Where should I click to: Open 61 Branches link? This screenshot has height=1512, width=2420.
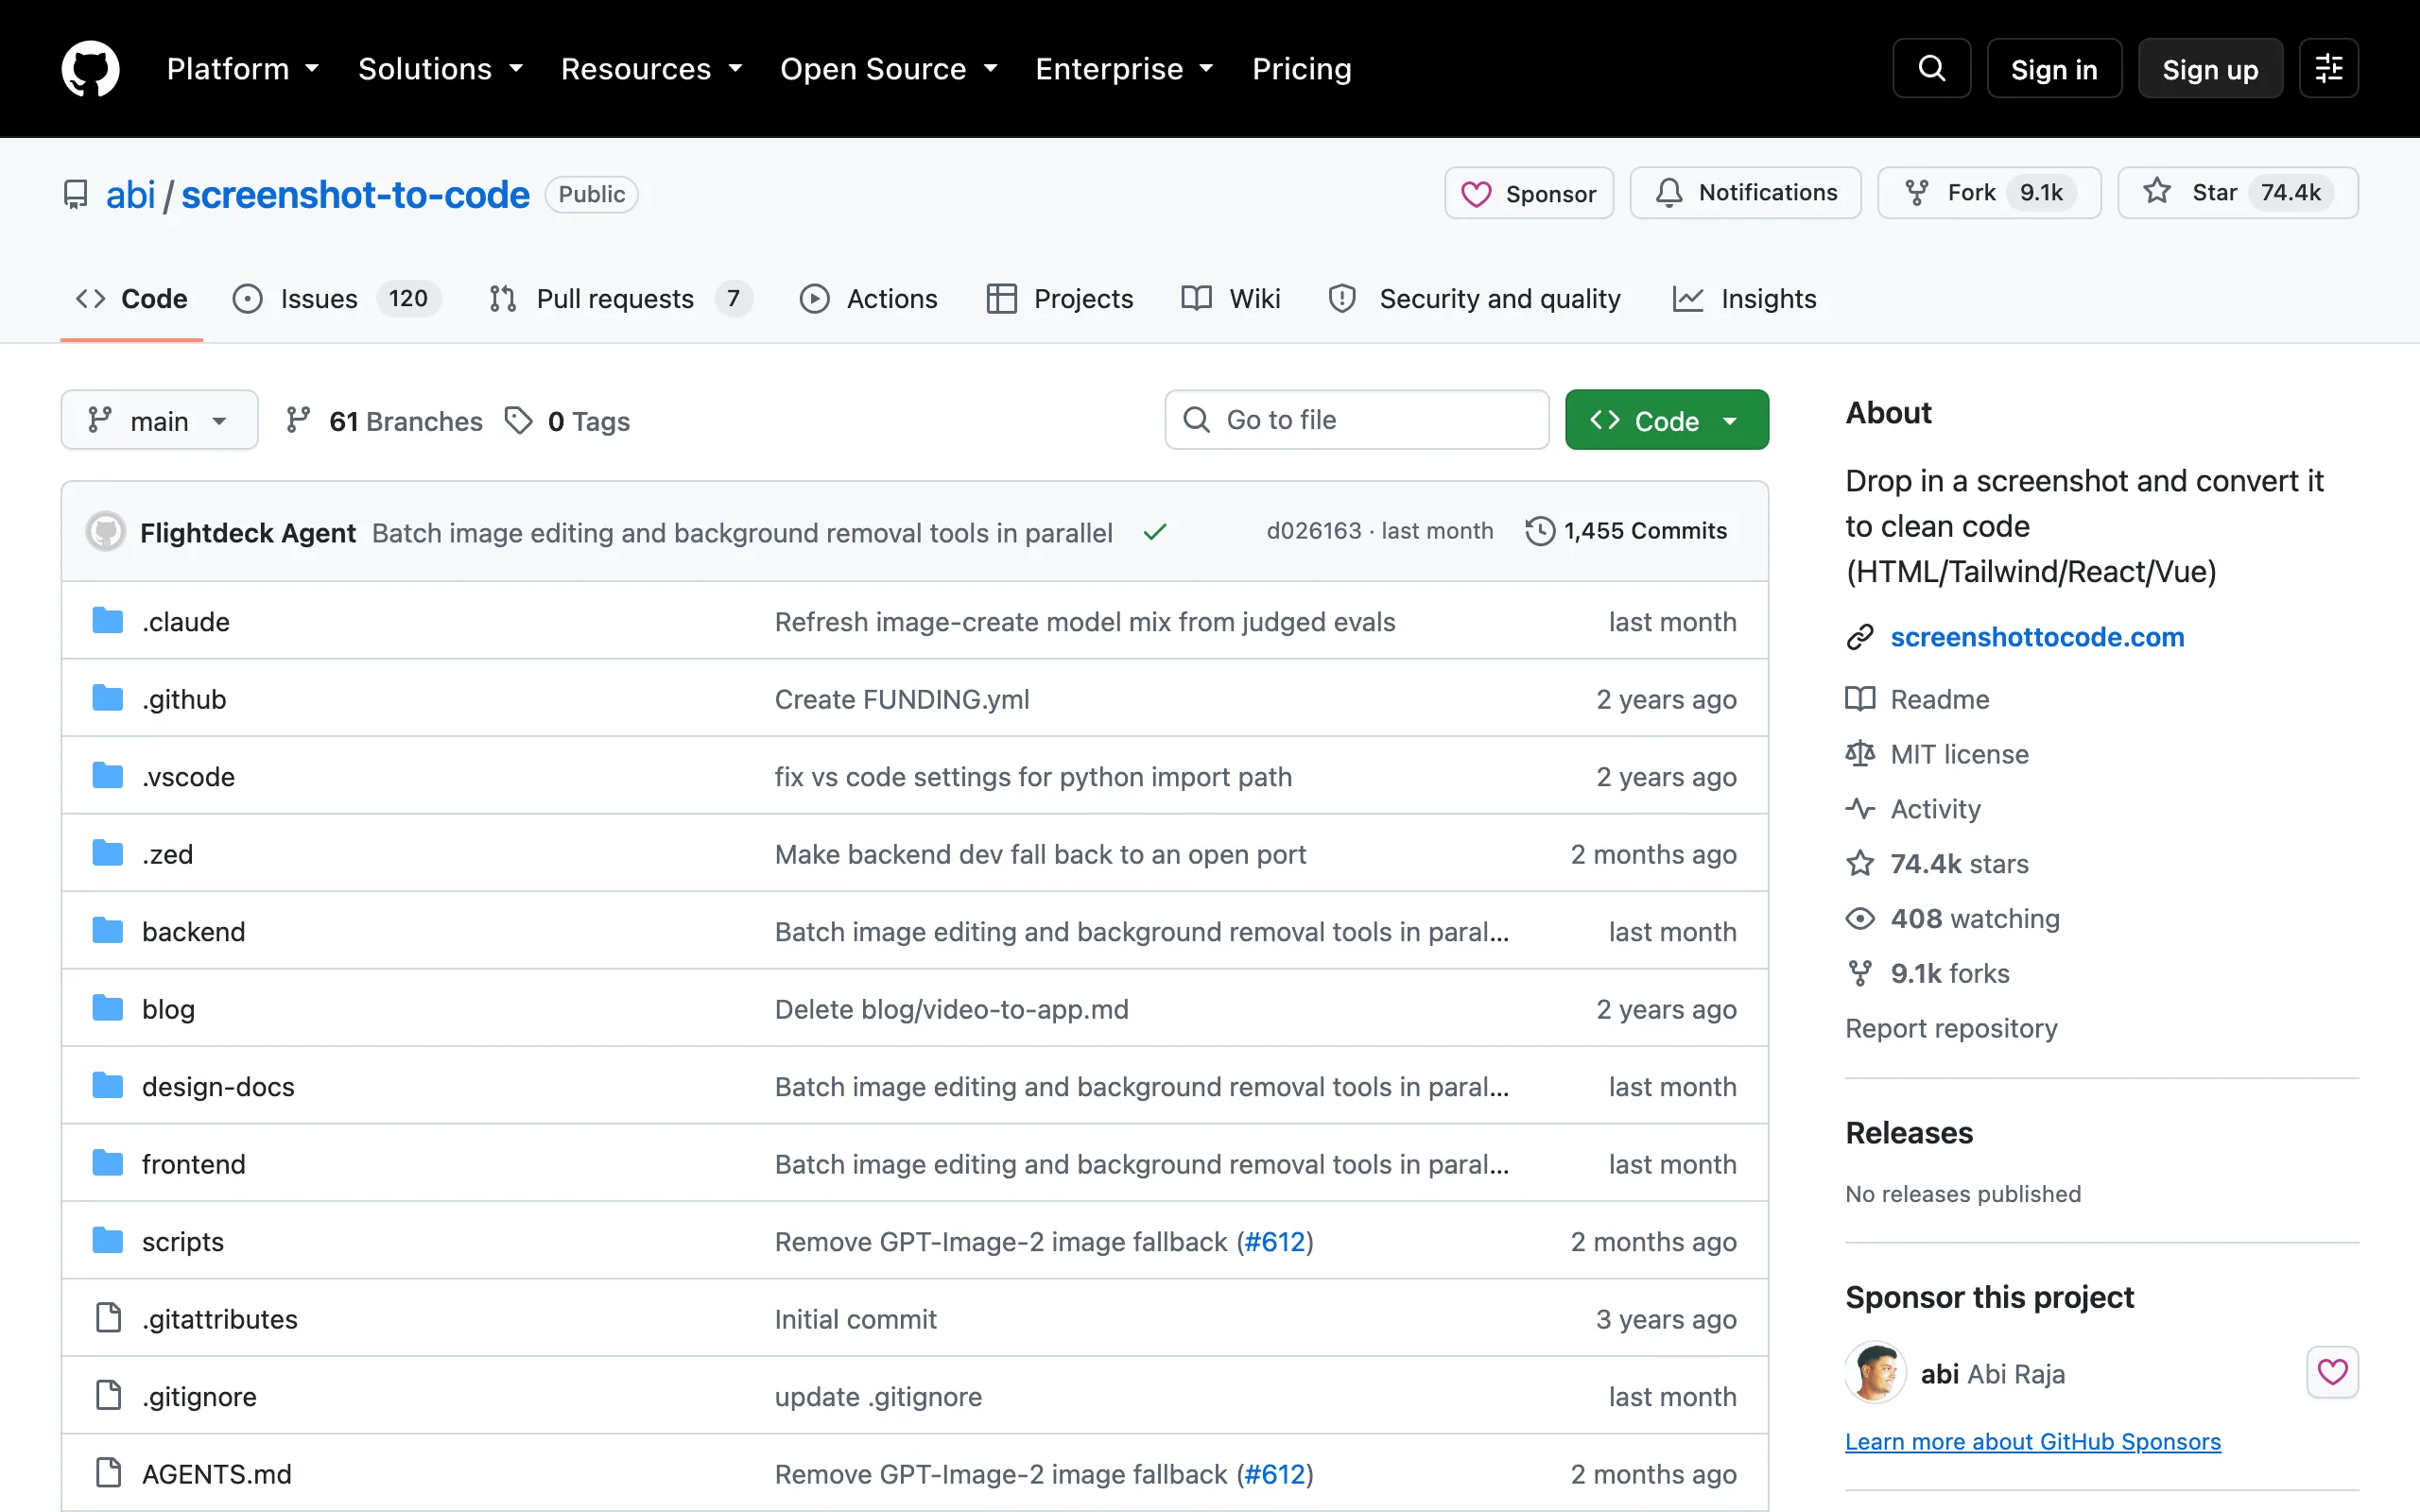click(384, 421)
